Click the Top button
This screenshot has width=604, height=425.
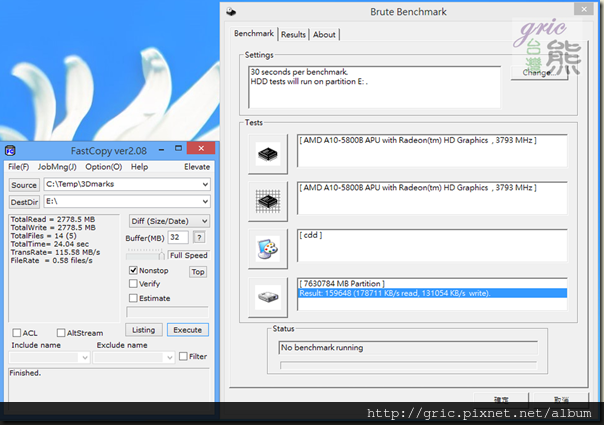click(198, 272)
